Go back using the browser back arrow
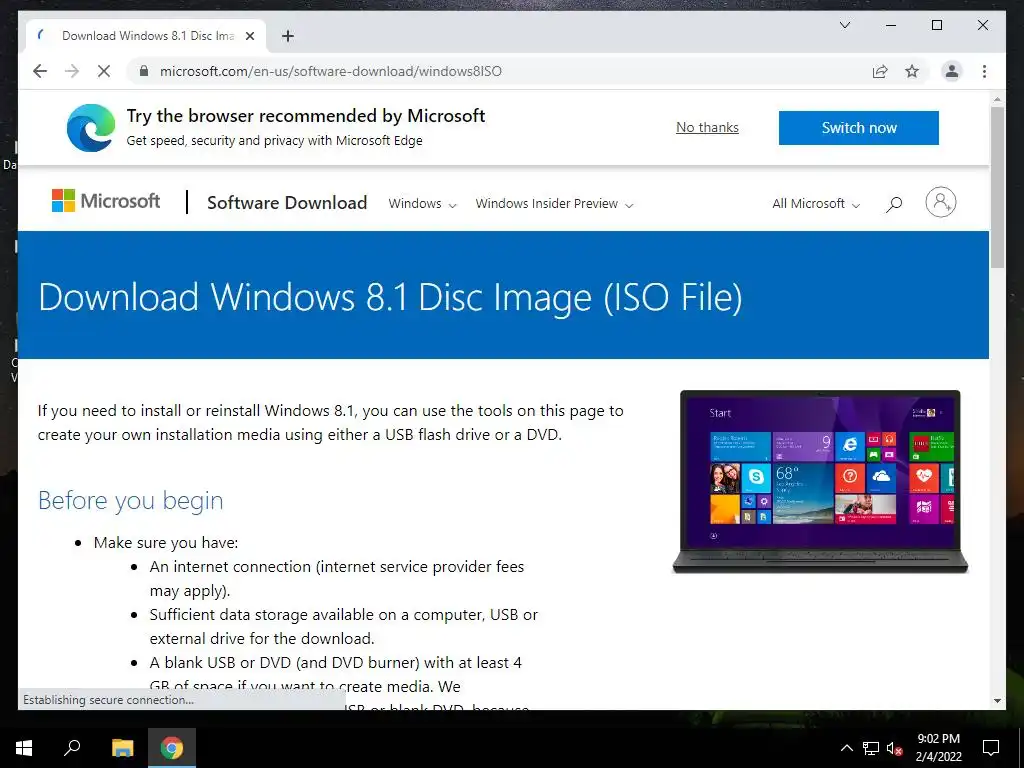This screenshot has width=1024, height=768. 40,71
